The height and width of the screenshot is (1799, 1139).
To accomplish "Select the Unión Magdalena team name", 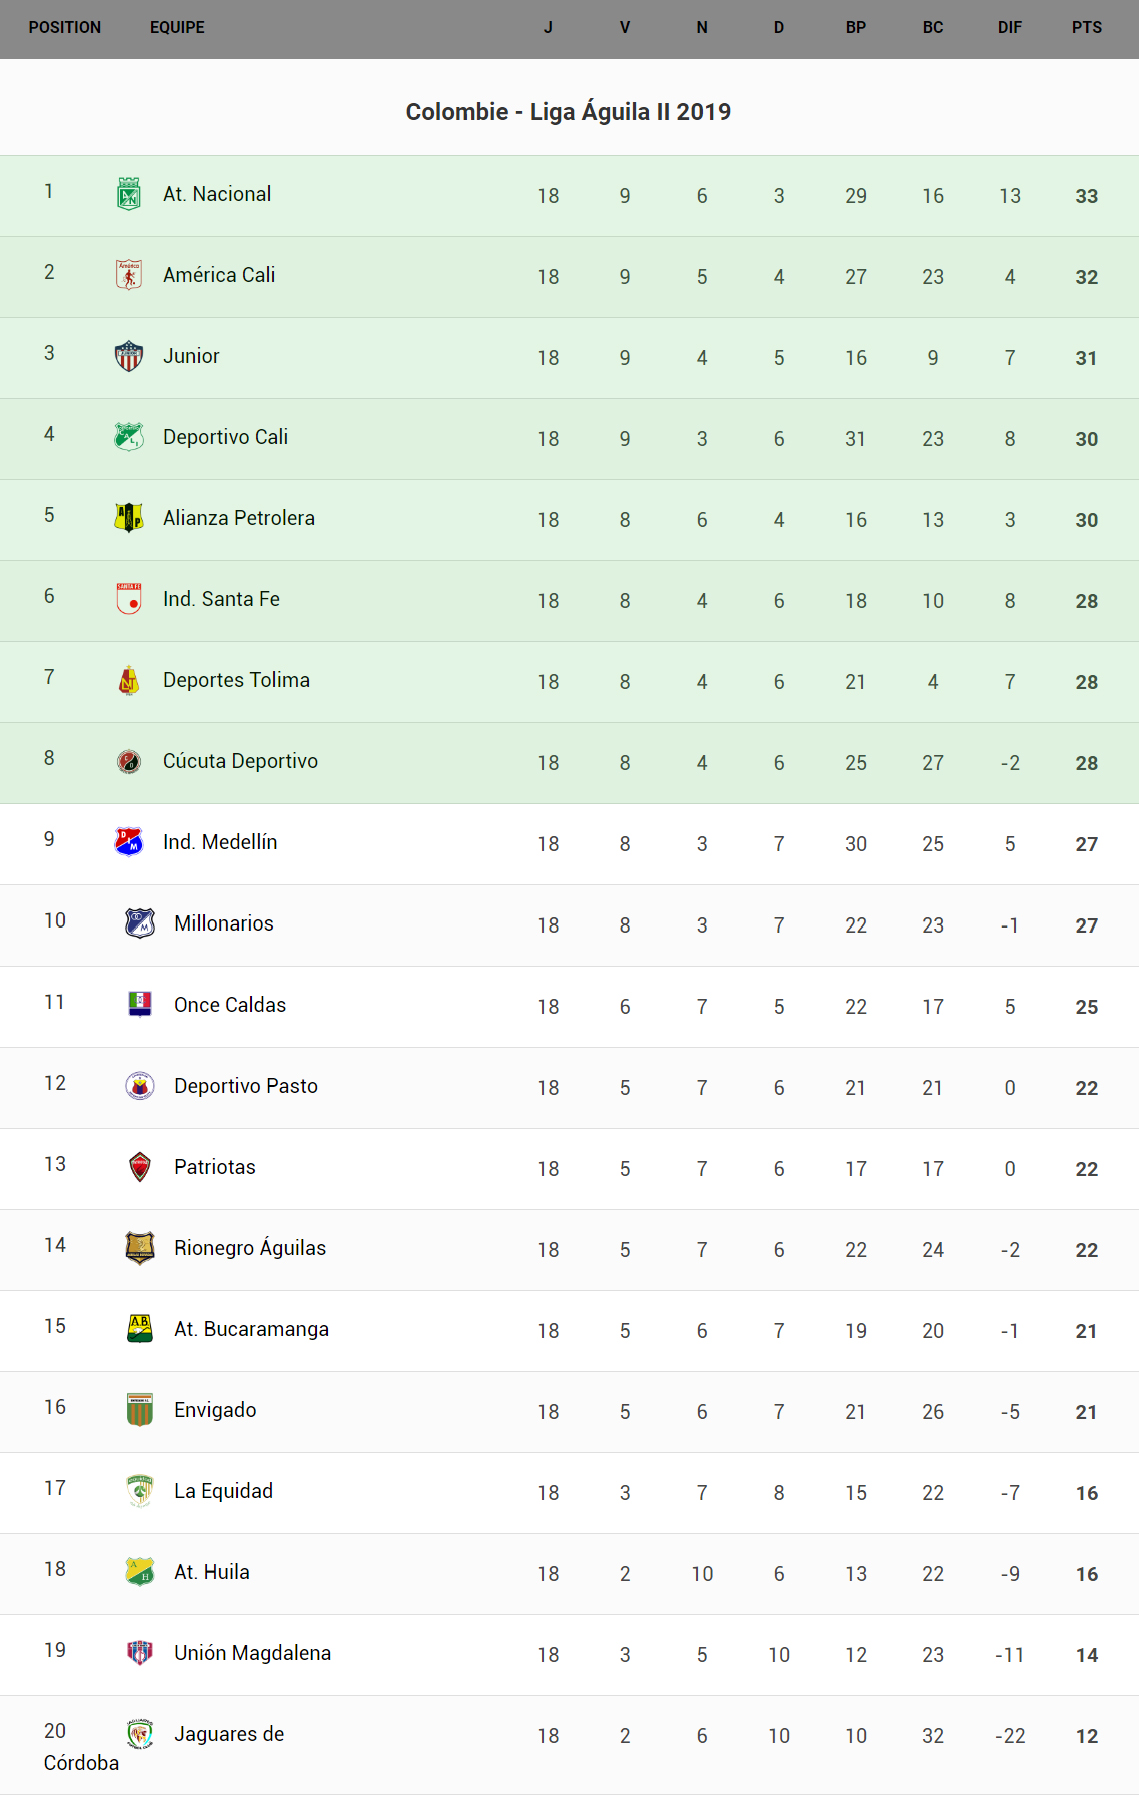I will (x=252, y=1653).
